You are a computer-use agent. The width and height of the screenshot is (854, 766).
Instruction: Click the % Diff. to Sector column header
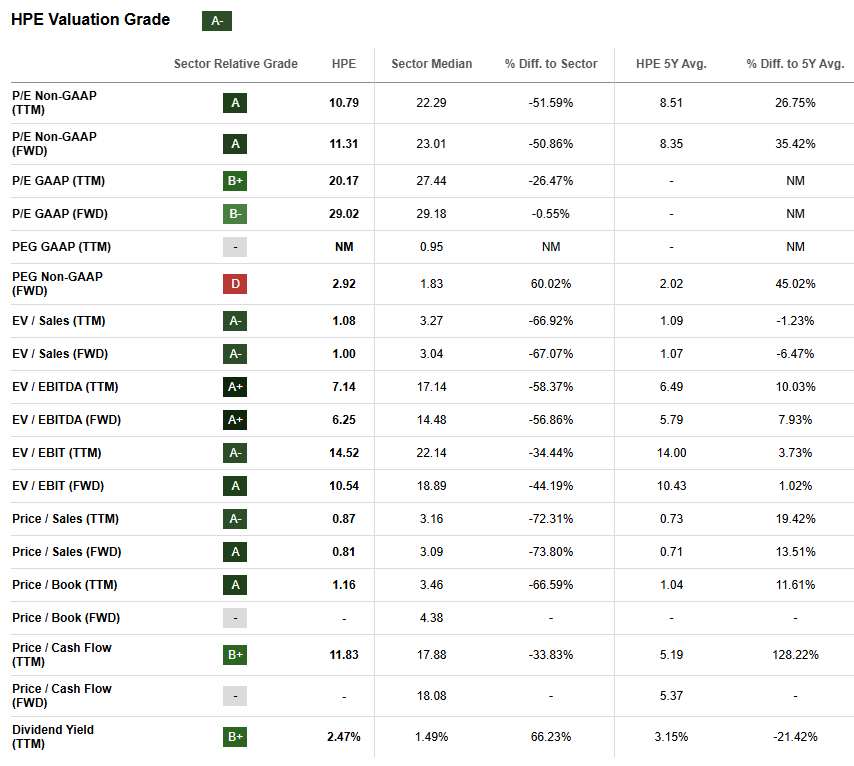(x=551, y=64)
